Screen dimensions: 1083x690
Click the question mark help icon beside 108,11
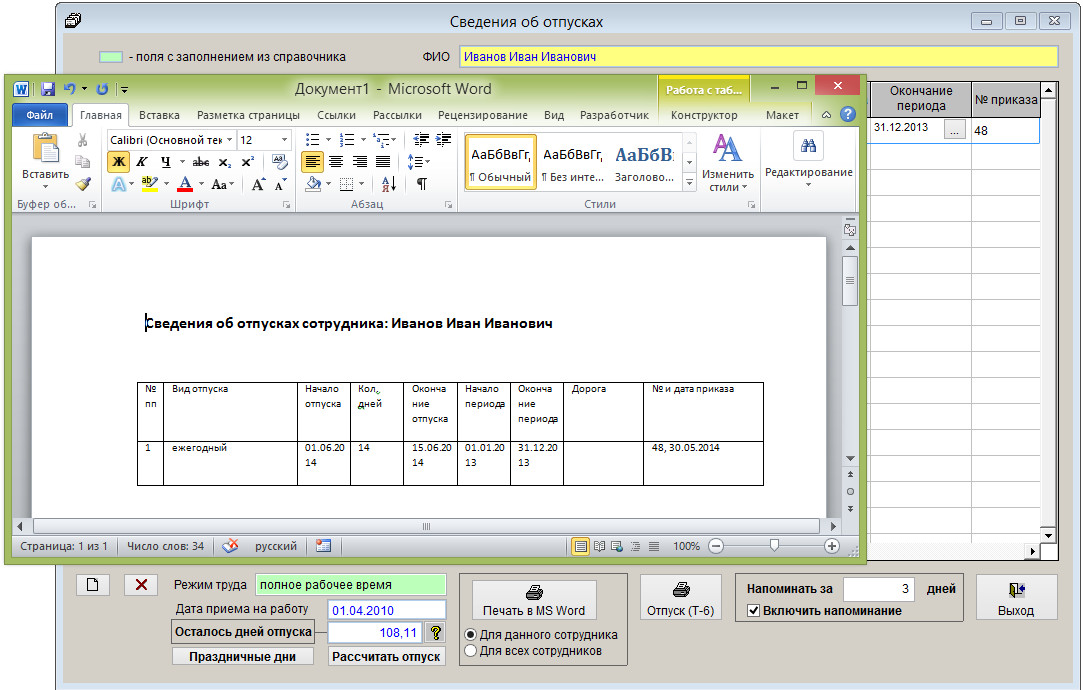[435, 632]
